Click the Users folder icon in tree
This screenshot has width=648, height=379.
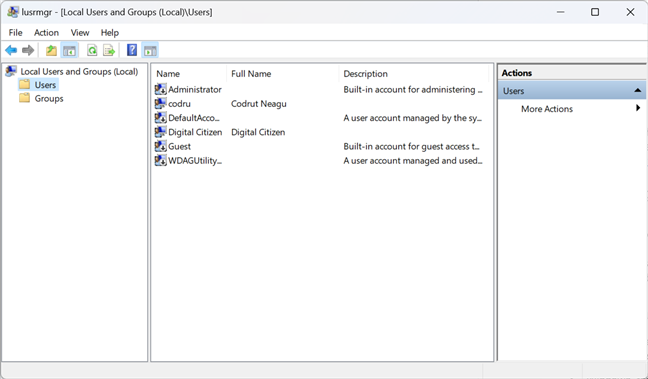coord(25,85)
